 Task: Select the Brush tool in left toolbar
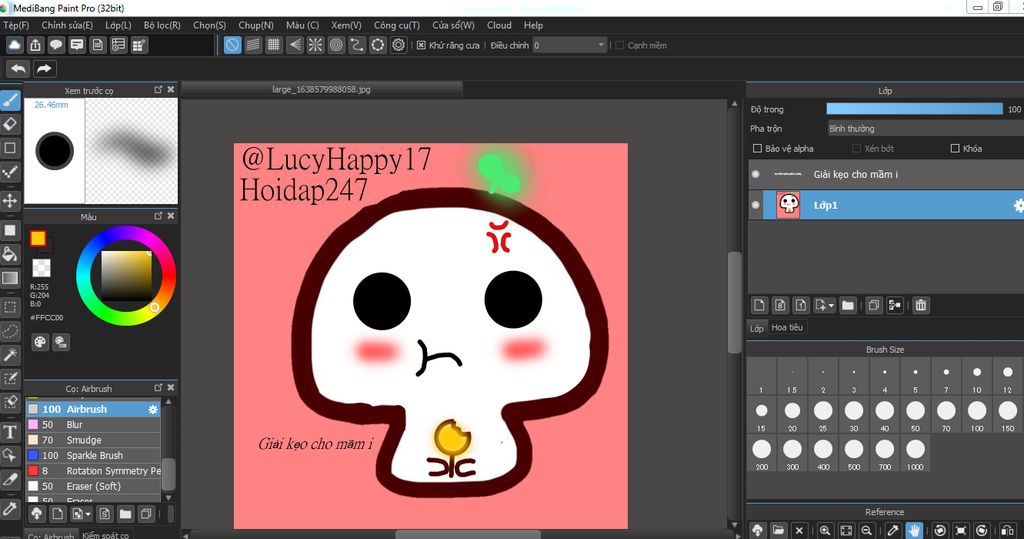(10, 101)
